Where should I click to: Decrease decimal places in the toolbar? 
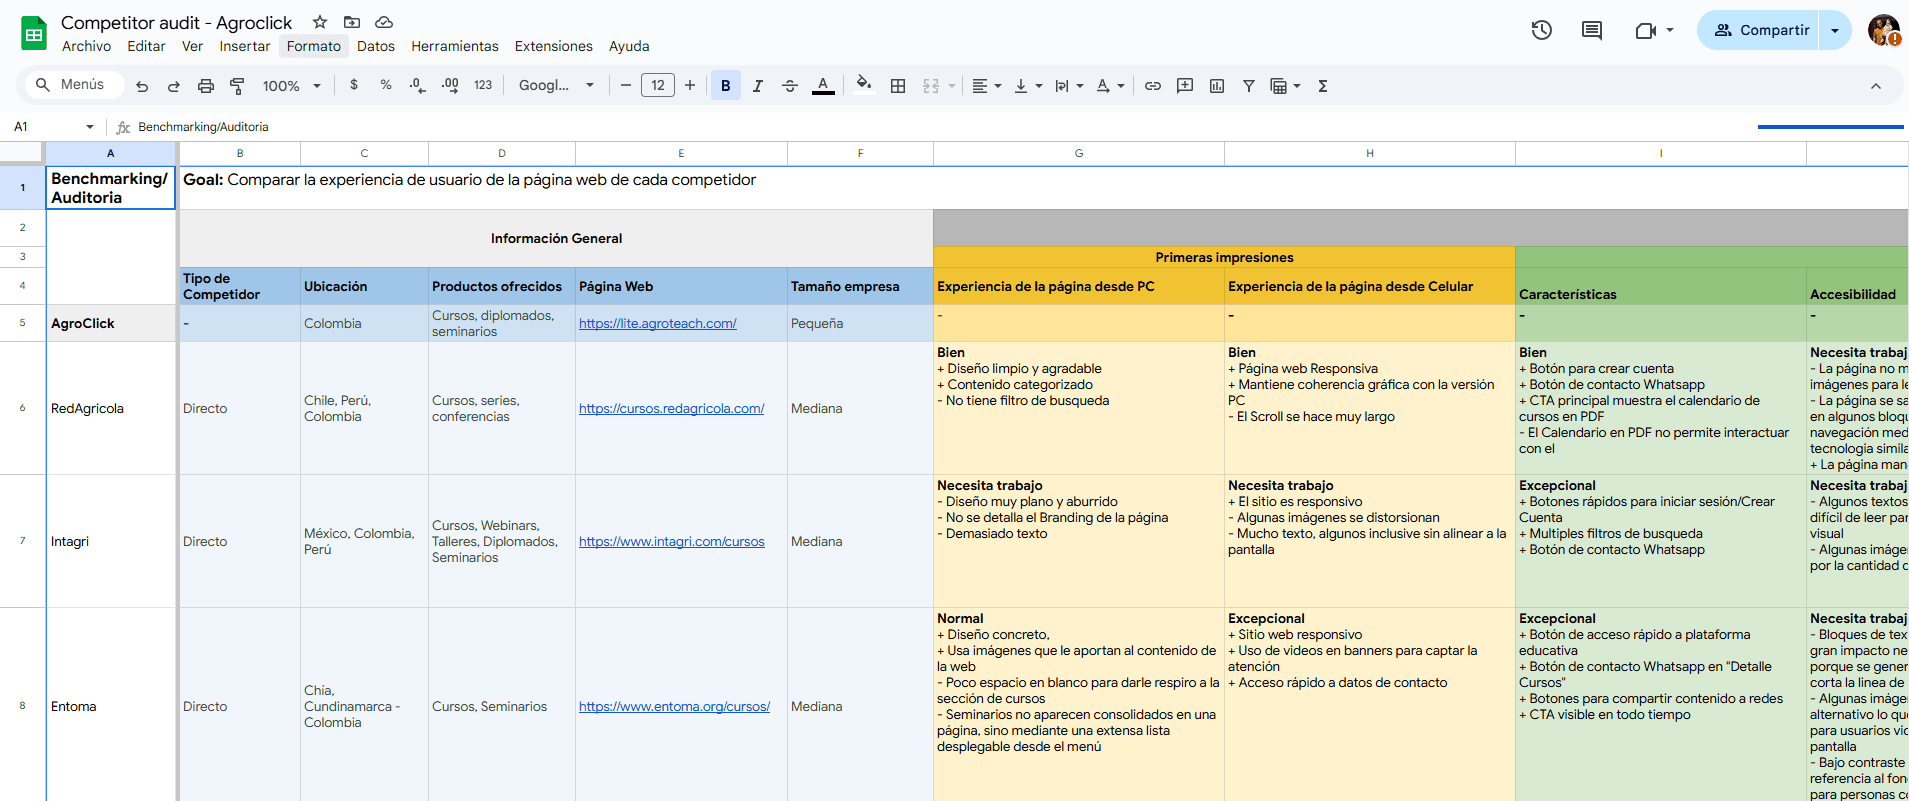click(418, 86)
